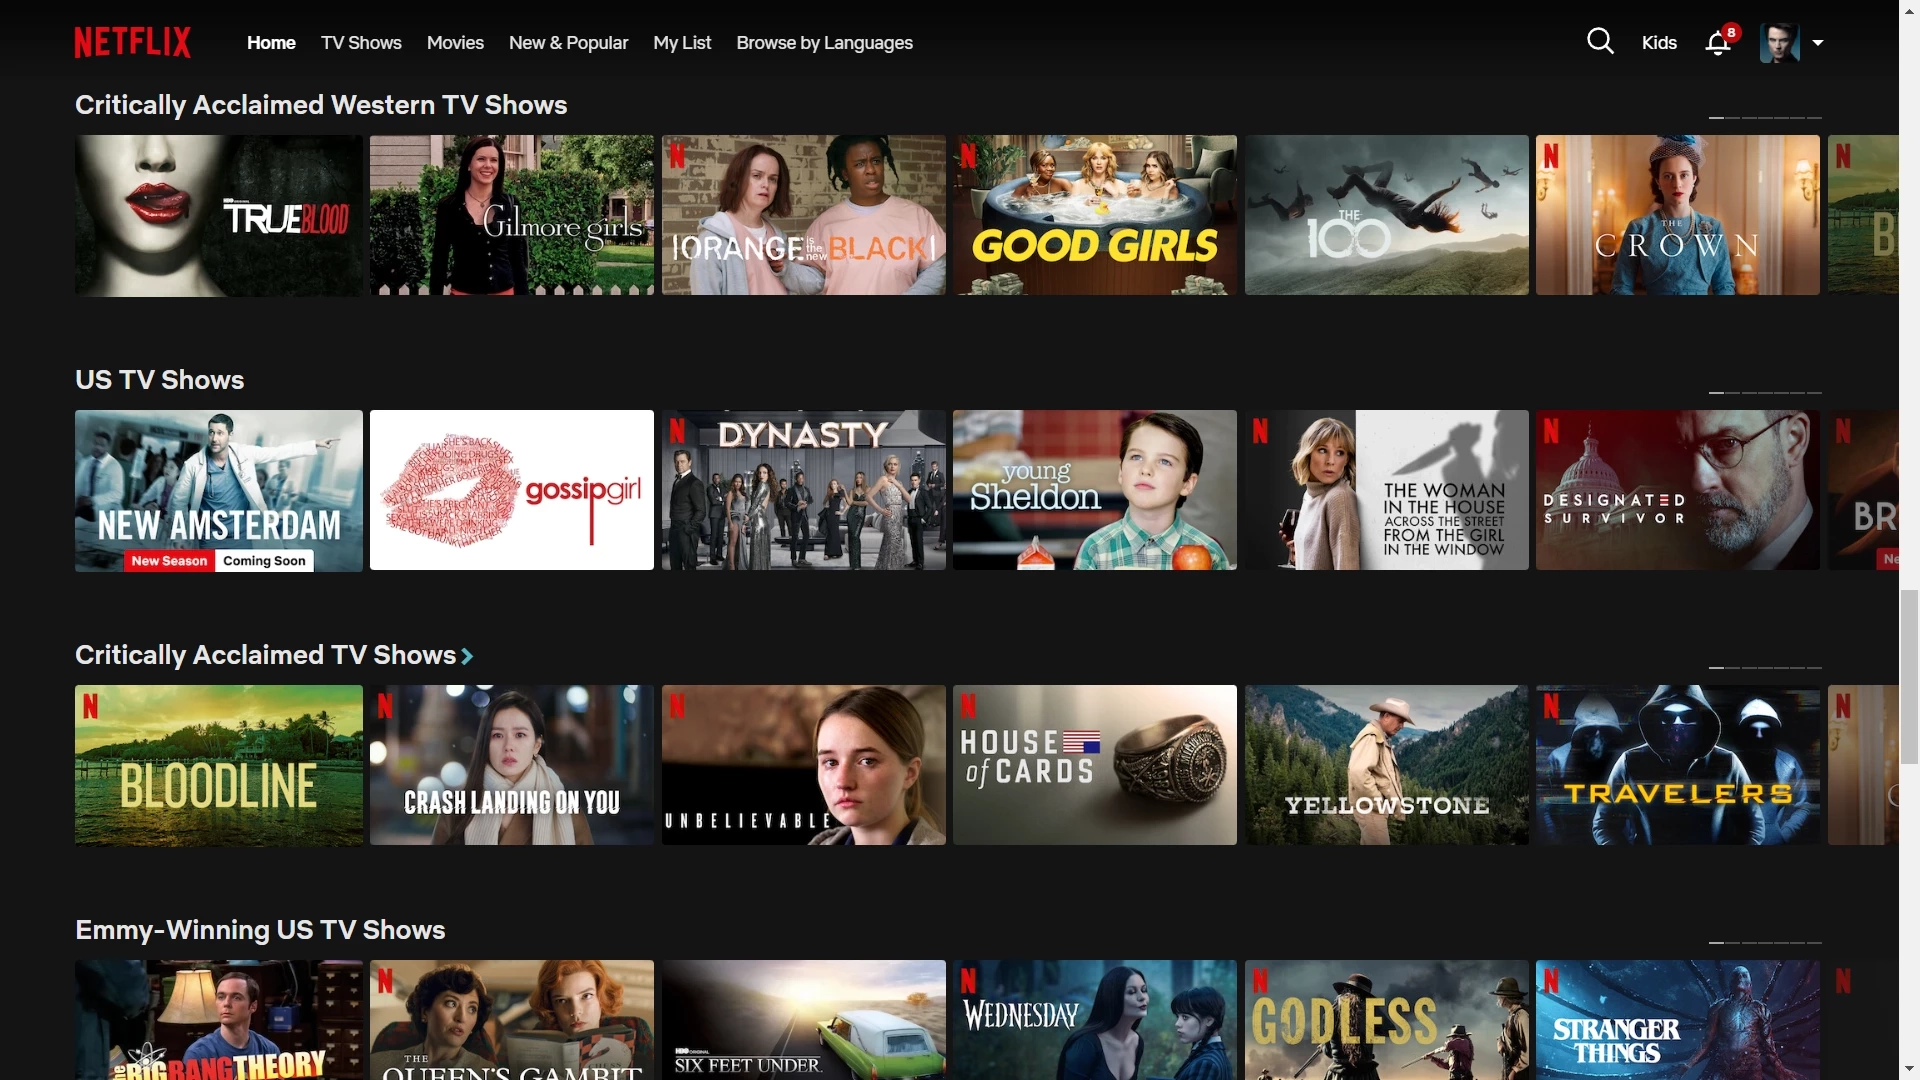This screenshot has width=1920, height=1080.
Task: Open Orange Is the New Black
Action: (x=804, y=215)
